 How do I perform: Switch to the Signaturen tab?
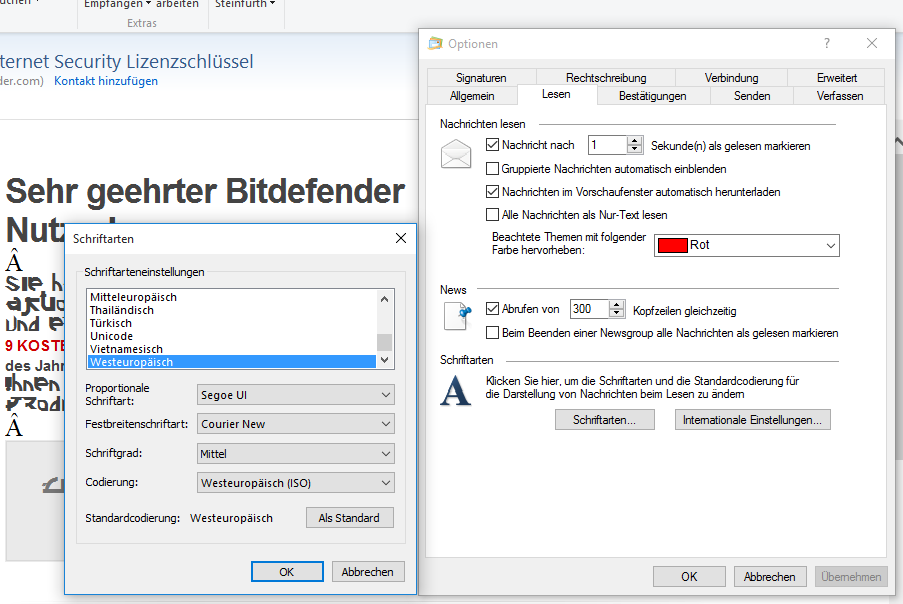click(481, 77)
